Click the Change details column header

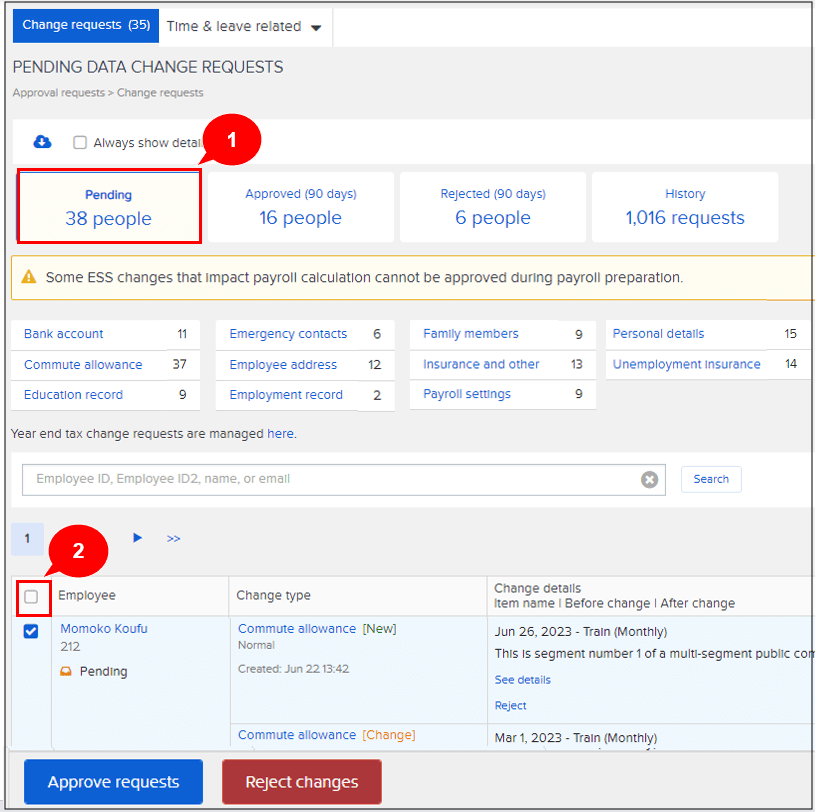pyautogui.click(x=537, y=588)
